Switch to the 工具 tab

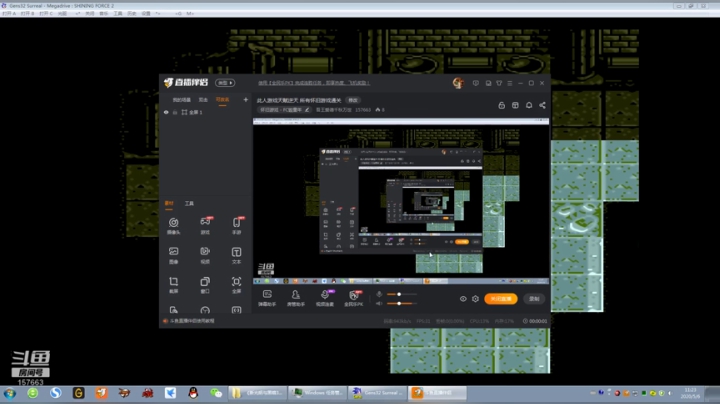pos(189,203)
